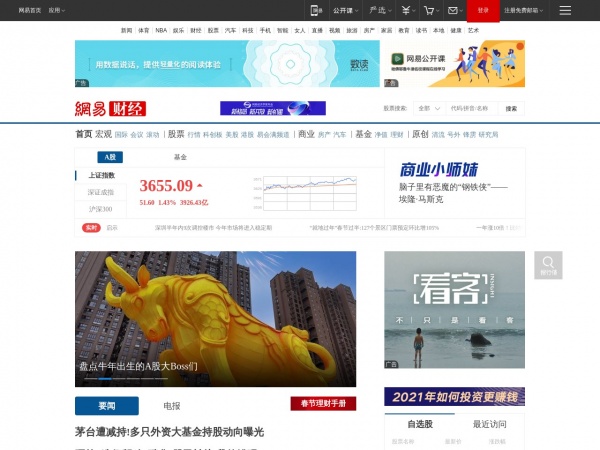600x450 pixels.
Task: Expand the 严选 dropdown
Action: click(380, 10)
